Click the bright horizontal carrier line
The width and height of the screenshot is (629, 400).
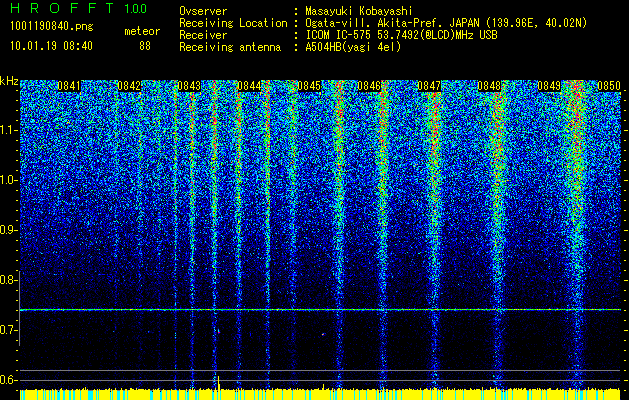320,310
